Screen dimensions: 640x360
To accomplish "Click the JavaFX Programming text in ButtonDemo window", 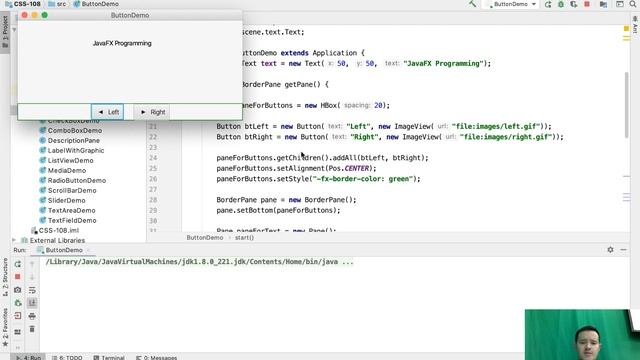I will pyautogui.click(x=122, y=43).
